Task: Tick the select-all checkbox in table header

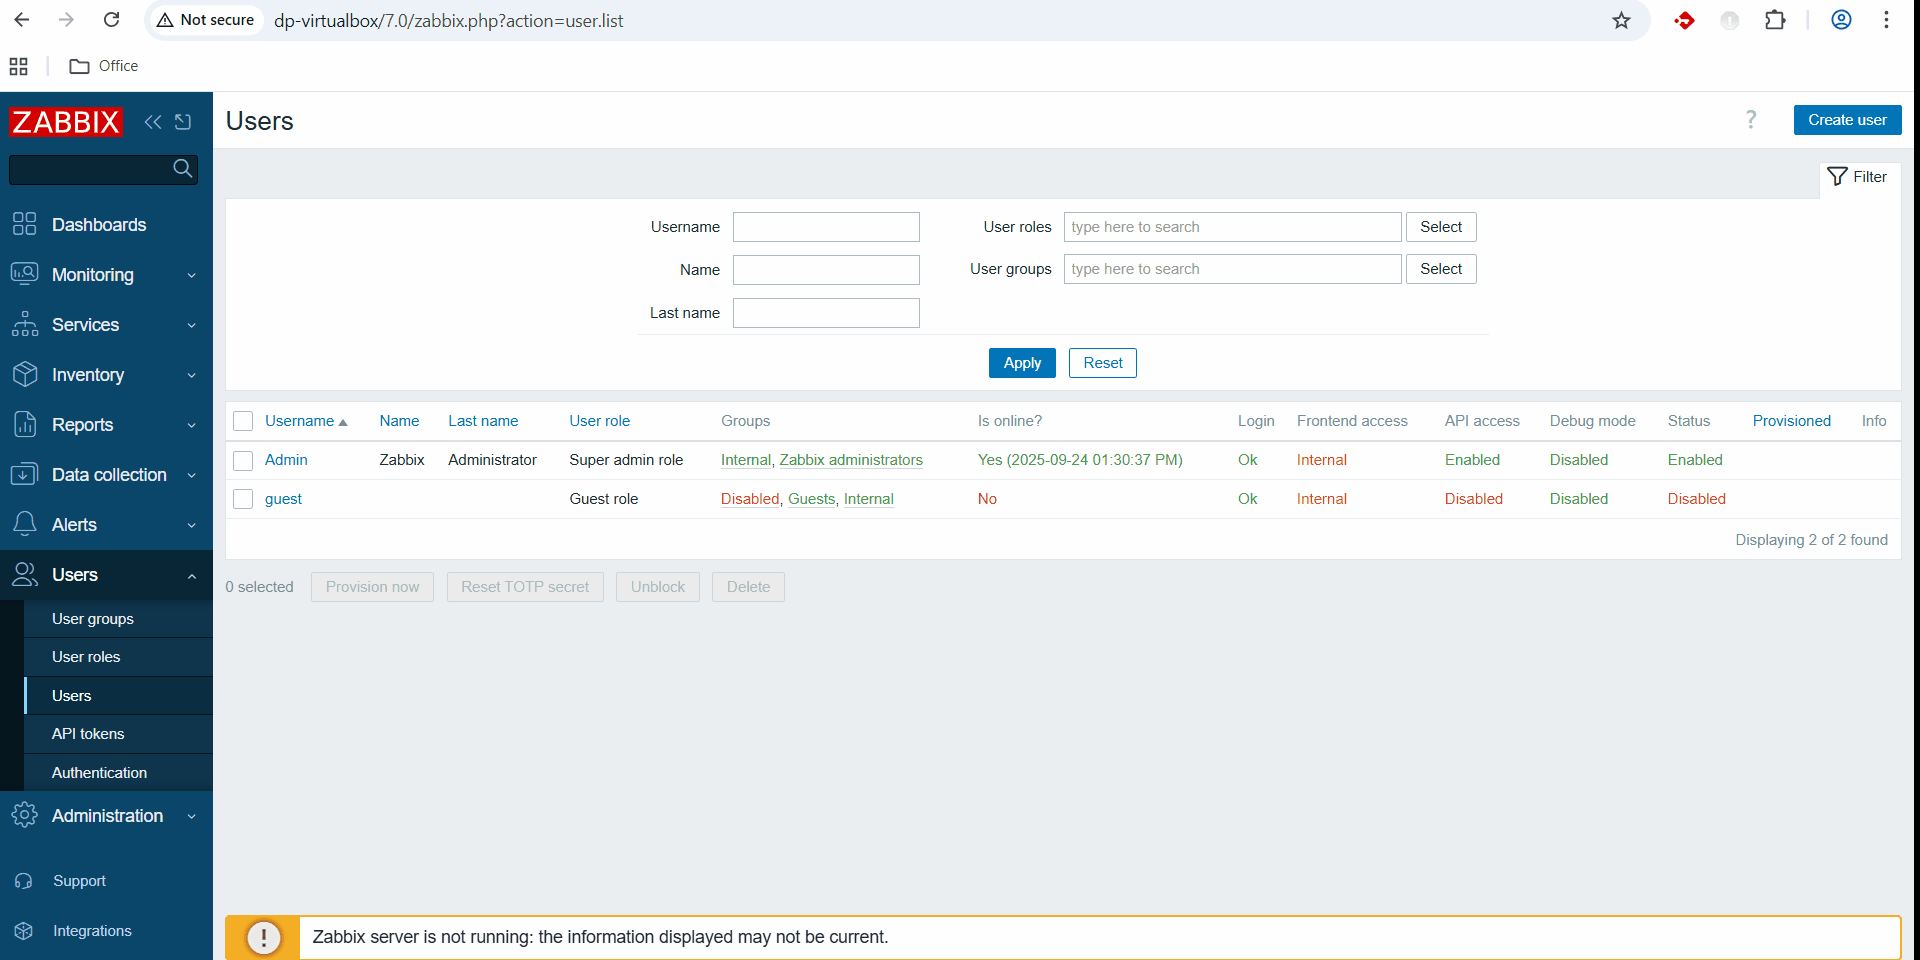Action: 243,421
